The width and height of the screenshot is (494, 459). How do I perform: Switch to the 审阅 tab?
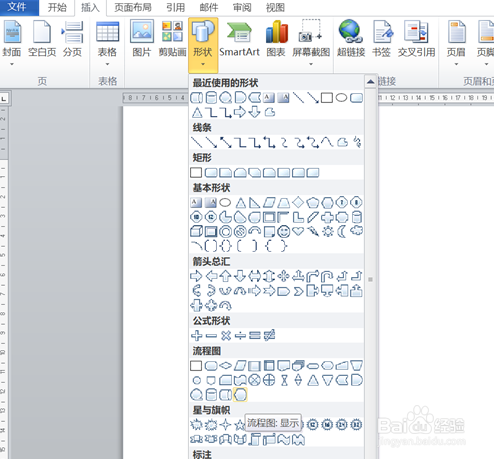[x=242, y=7]
